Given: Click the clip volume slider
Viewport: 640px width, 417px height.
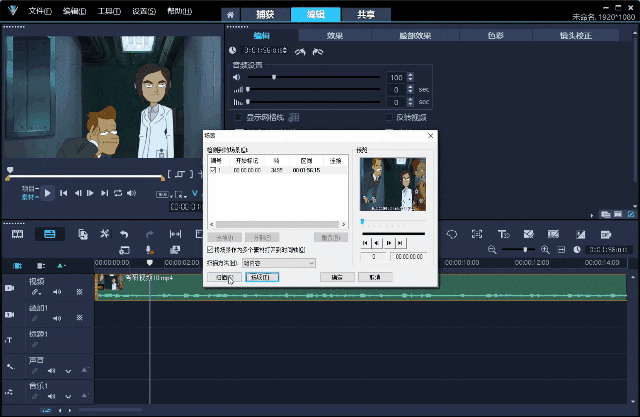Looking at the screenshot, I should tap(313, 77).
